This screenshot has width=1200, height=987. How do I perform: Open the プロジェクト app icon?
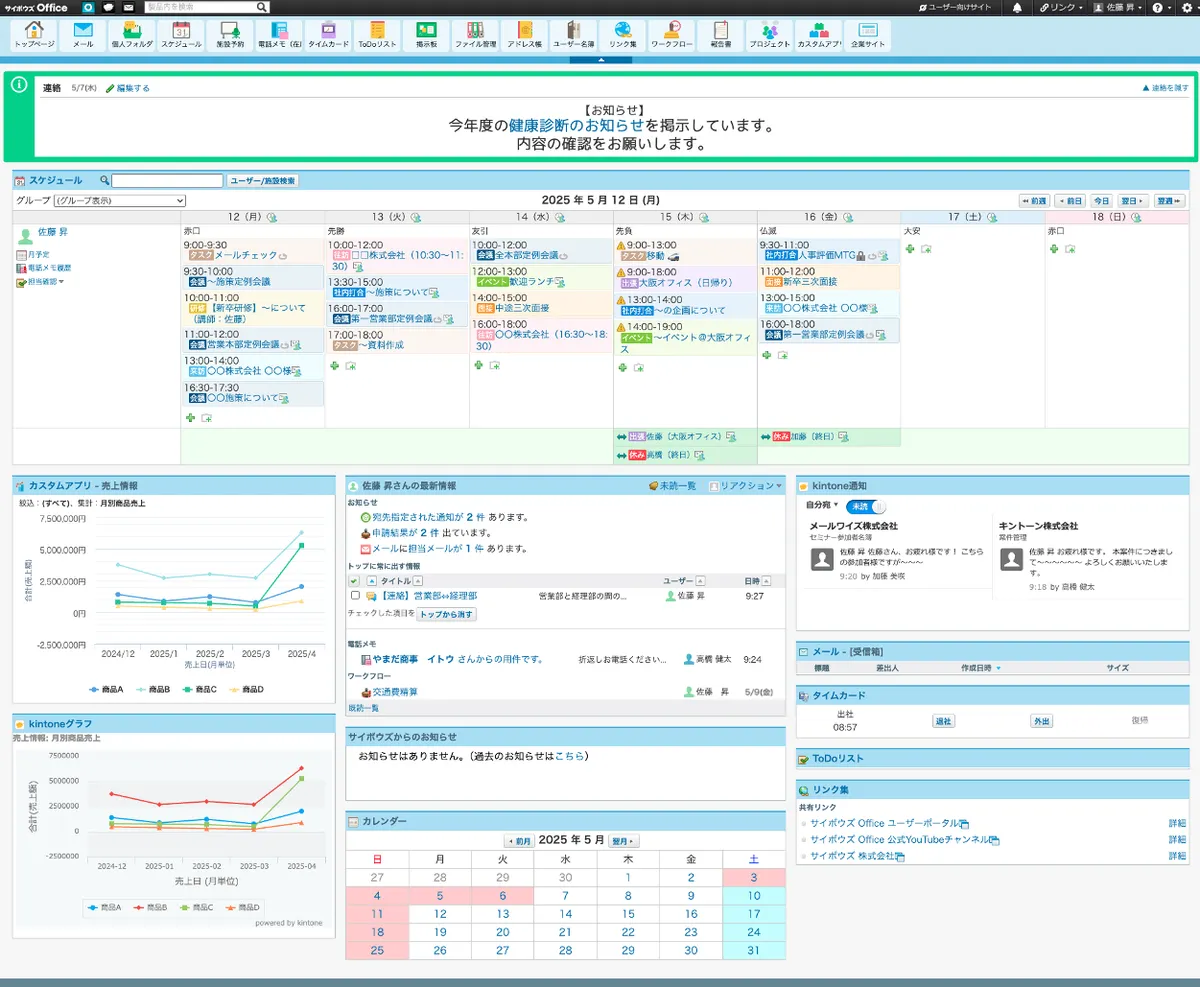(769, 35)
